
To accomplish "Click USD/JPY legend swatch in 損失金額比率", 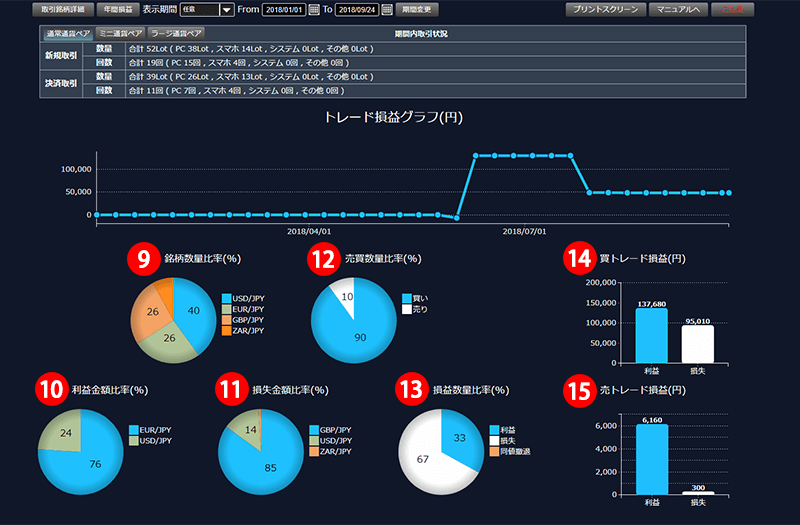I will tap(314, 441).
